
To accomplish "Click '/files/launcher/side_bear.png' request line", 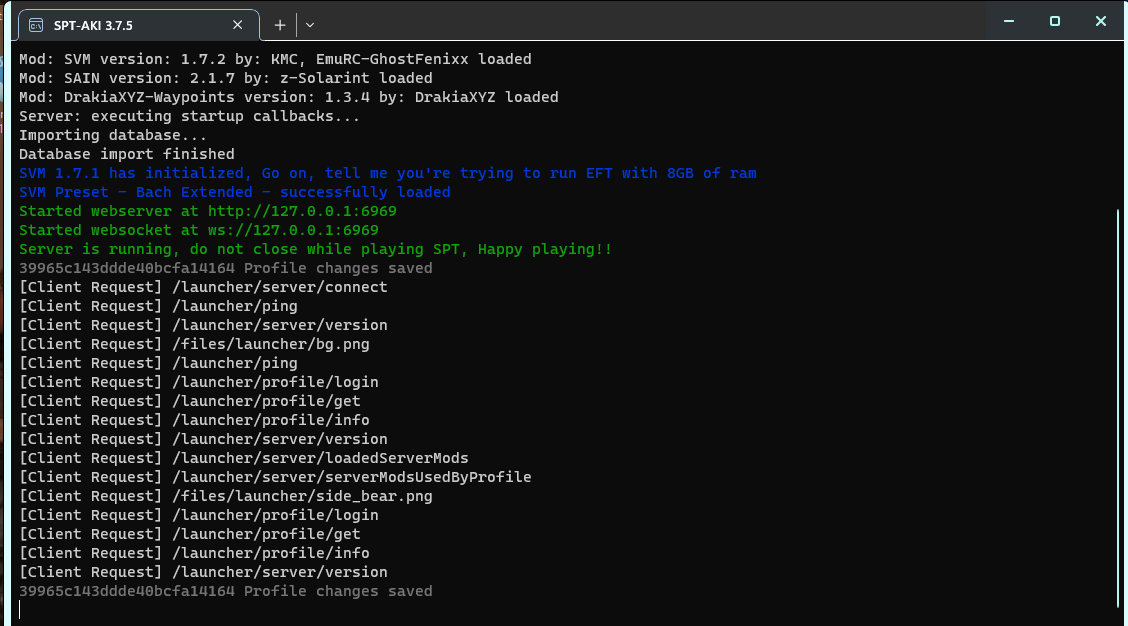I will point(225,496).
